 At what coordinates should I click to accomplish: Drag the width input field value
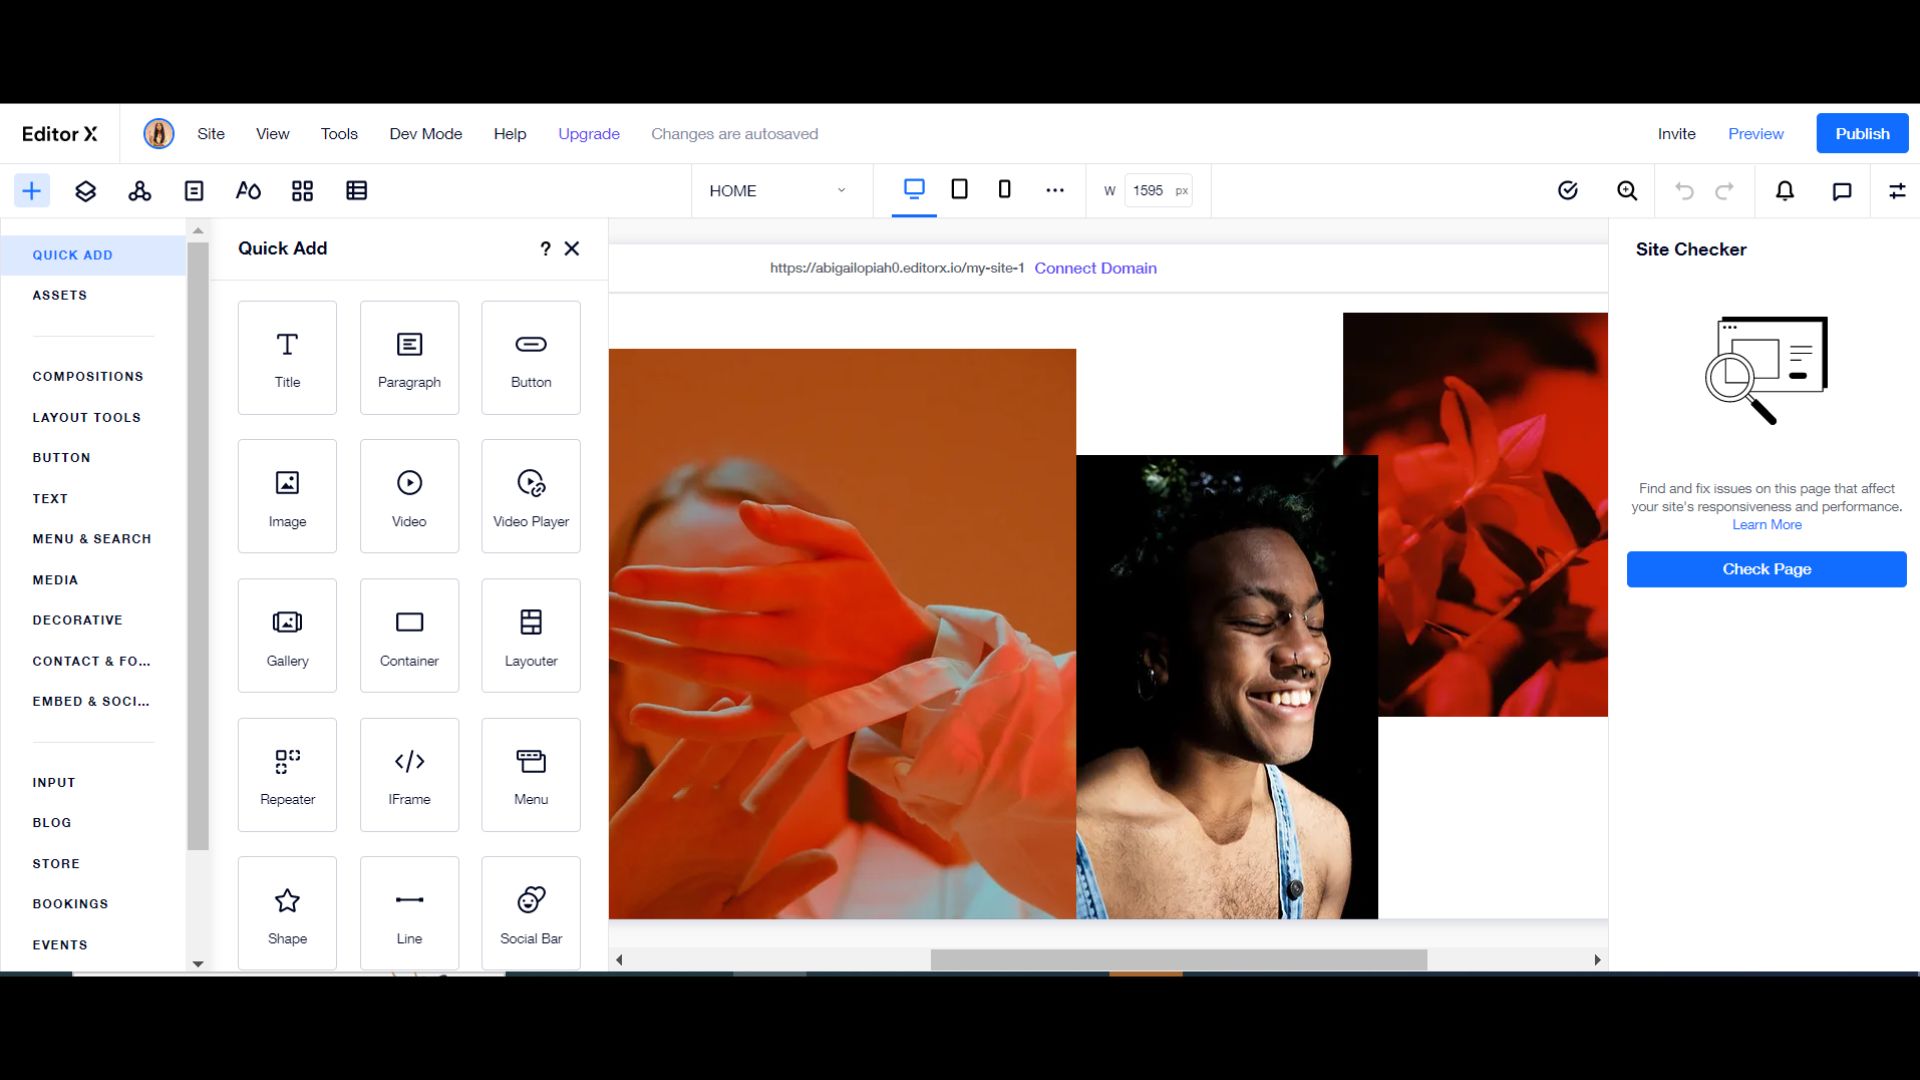click(1146, 190)
